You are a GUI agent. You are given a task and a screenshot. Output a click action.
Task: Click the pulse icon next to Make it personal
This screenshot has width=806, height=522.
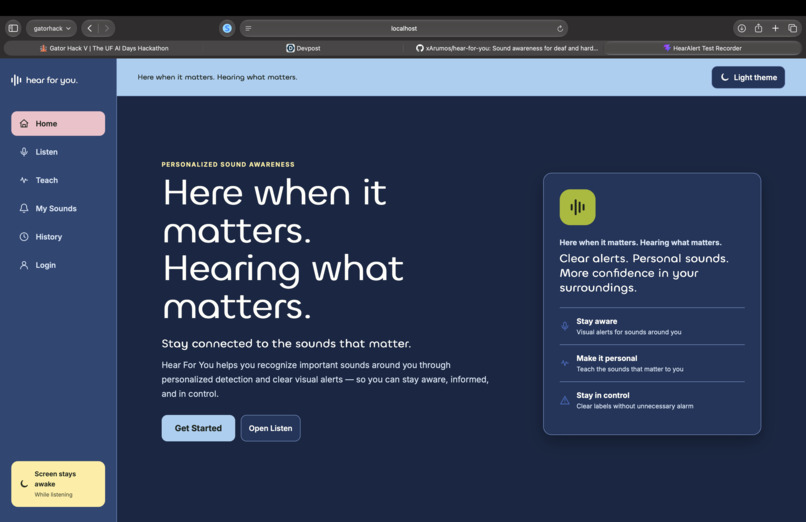[564, 363]
